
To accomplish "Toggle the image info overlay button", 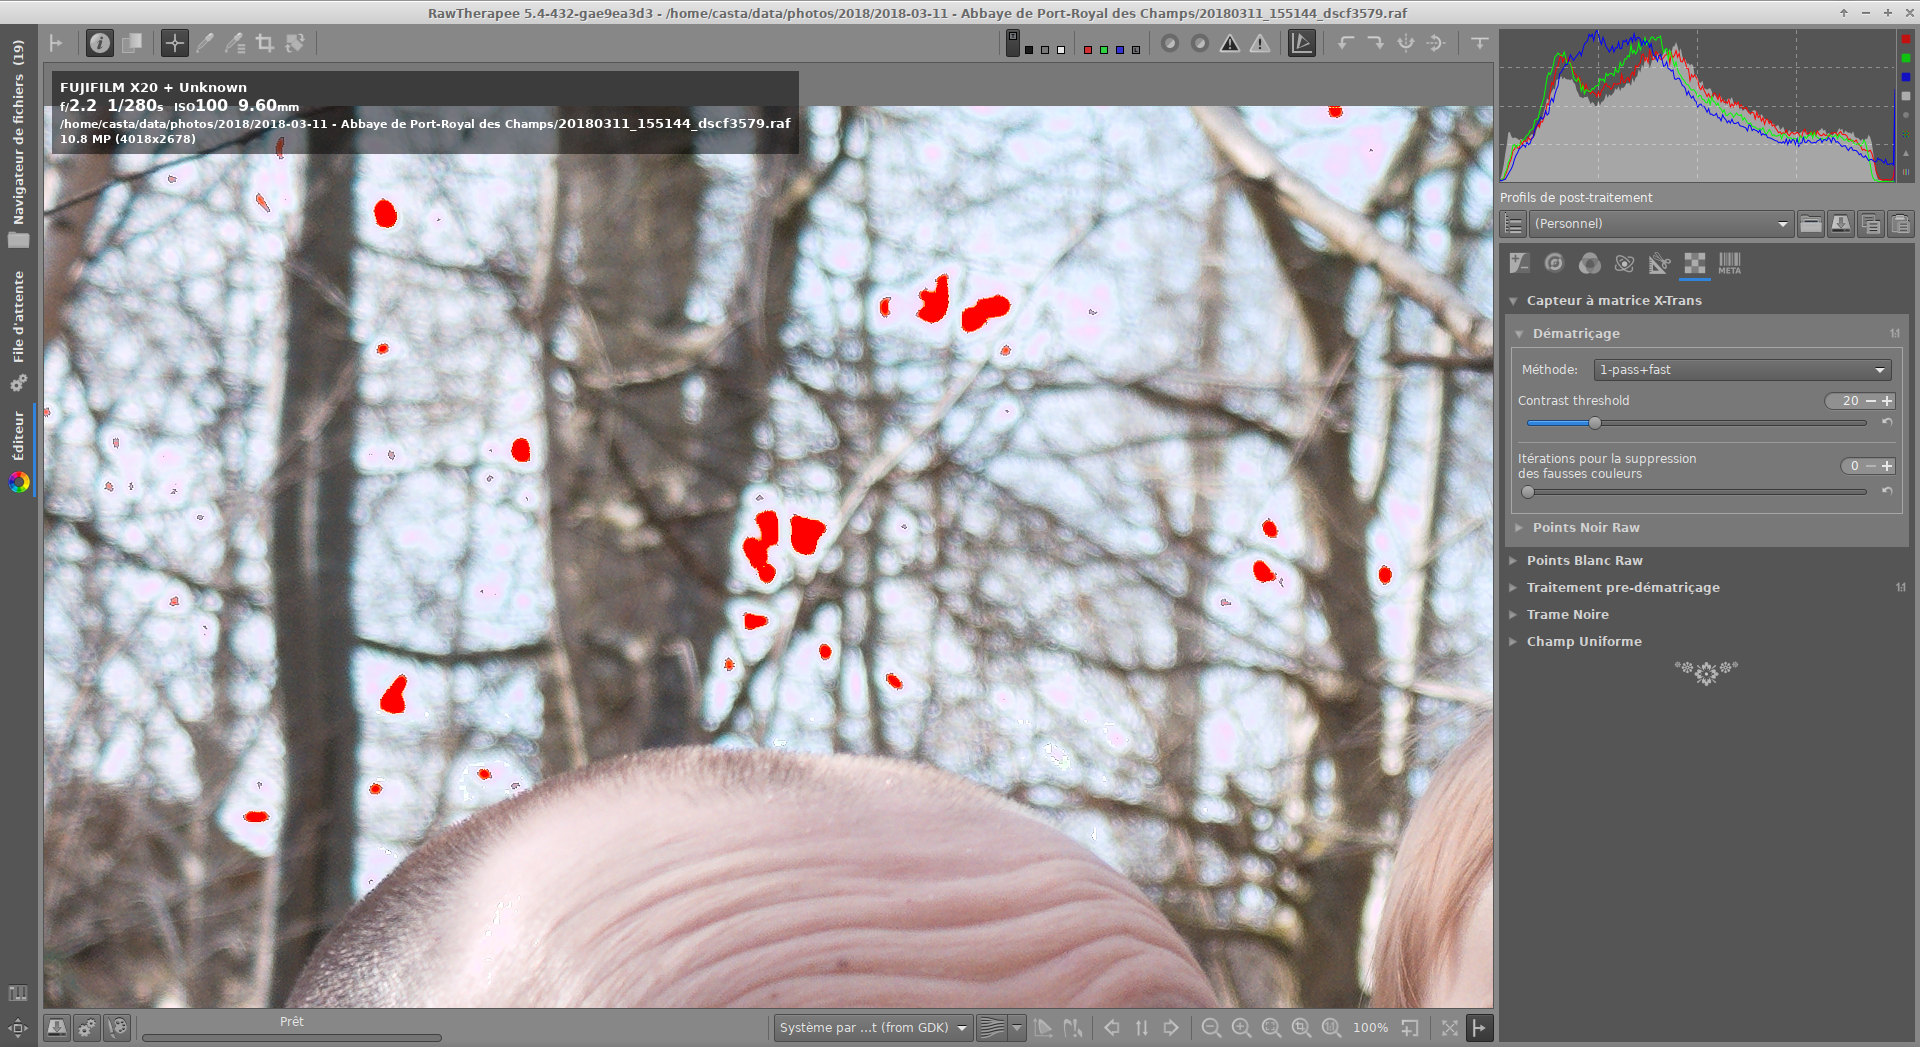I will (99, 43).
